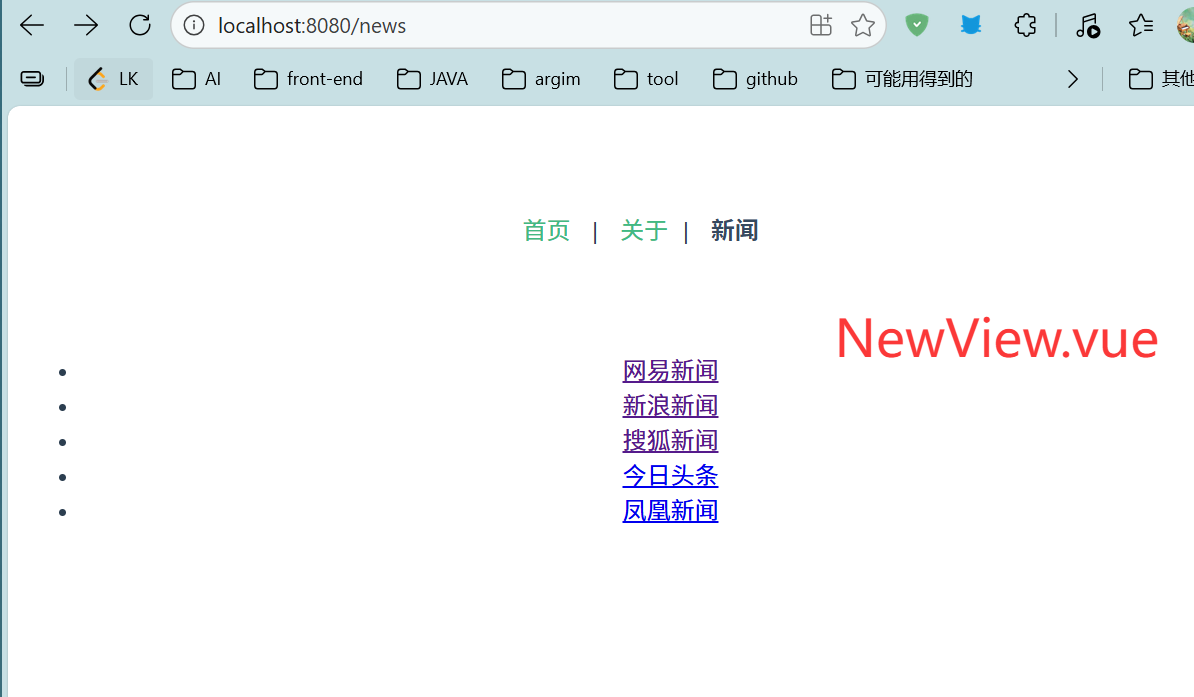The width and height of the screenshot is (1194, 697).
Task: Open the blue cat extension icon
Action: click(x=970, y=26)
